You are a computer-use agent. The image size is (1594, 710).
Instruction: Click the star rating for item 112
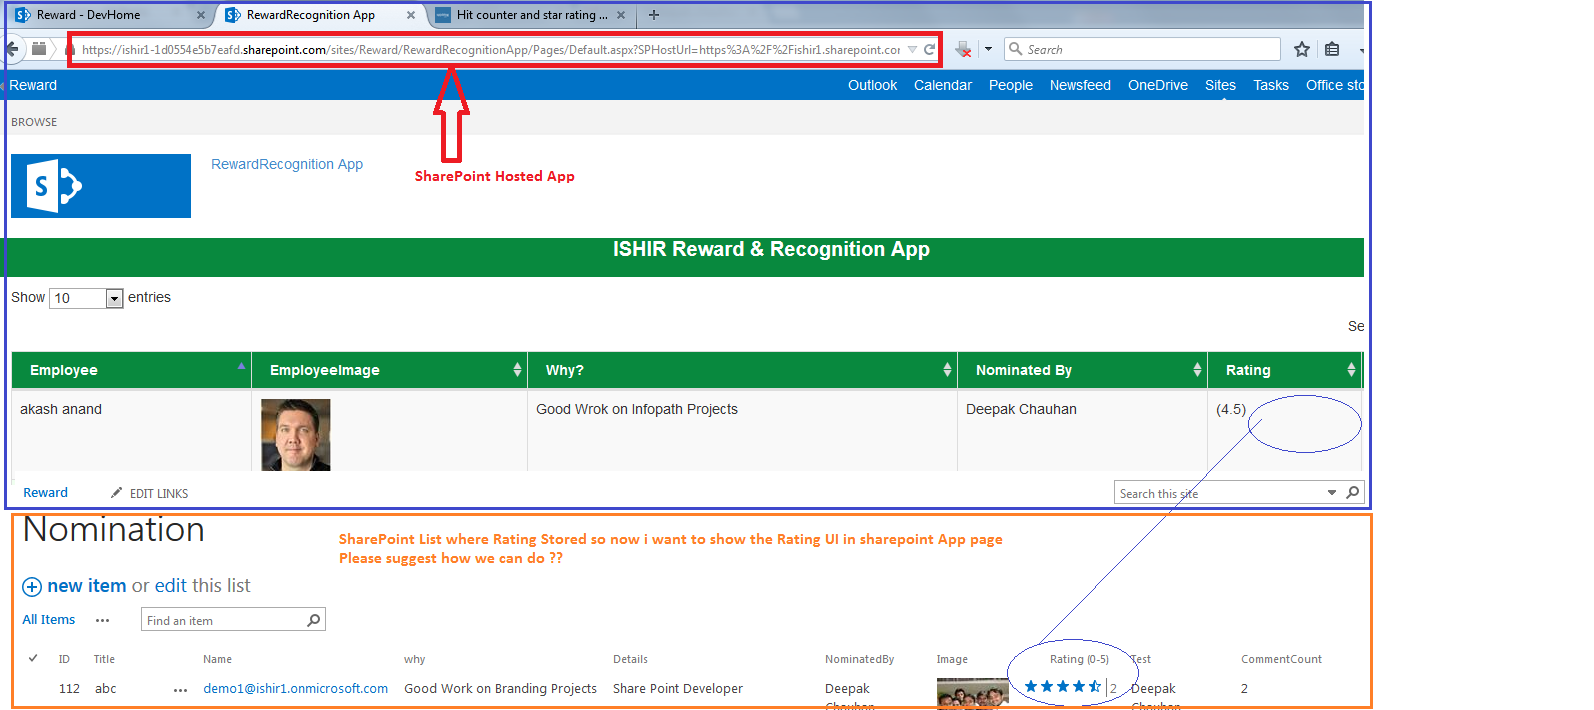tap(1062, 686)
